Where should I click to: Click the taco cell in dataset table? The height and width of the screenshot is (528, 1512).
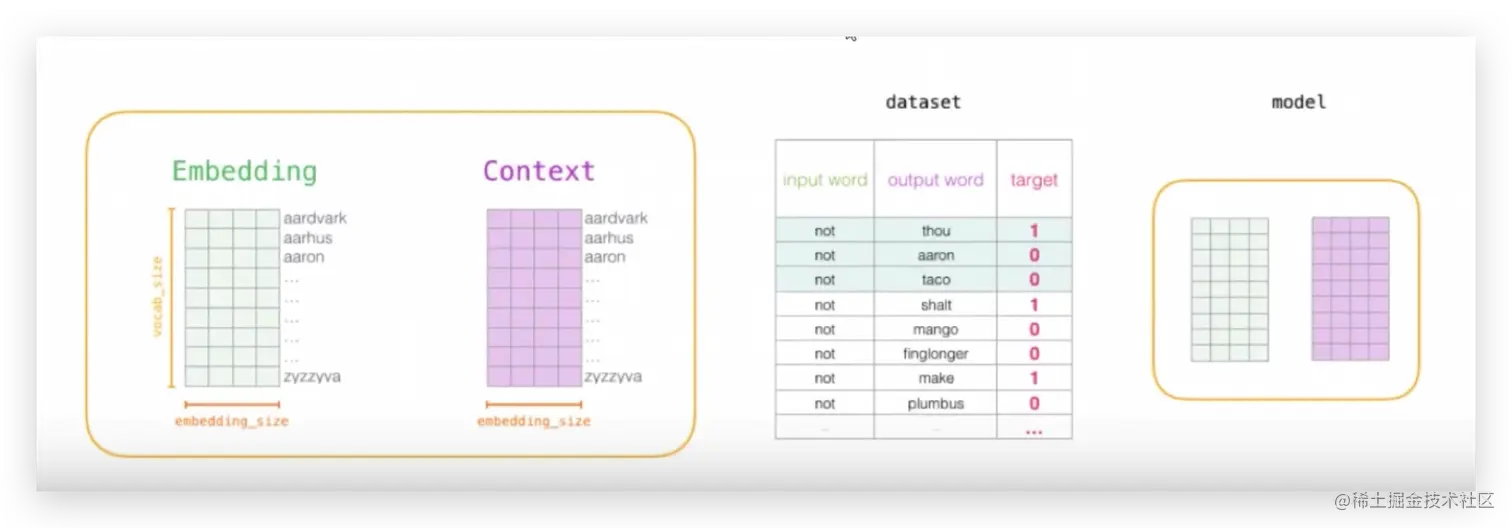pyautogui.click(x=936, y=280)
